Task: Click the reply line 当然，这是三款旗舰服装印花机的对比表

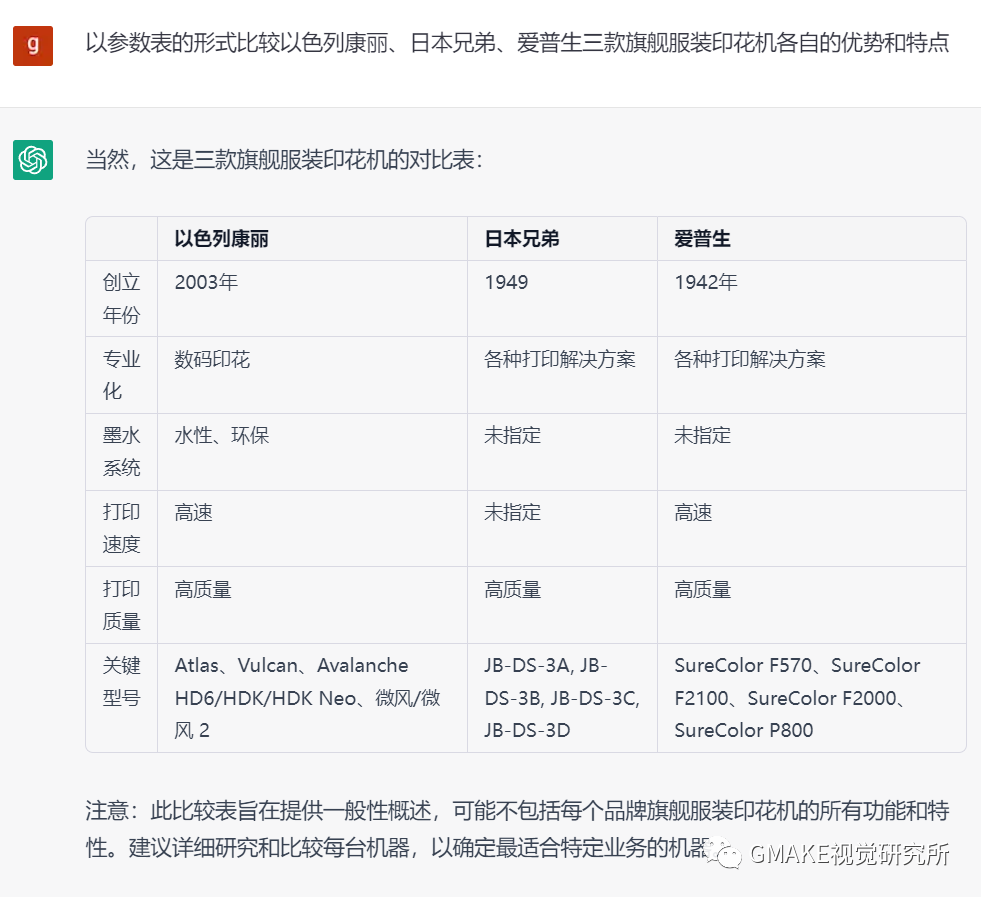Action: [x=284, y=160]
